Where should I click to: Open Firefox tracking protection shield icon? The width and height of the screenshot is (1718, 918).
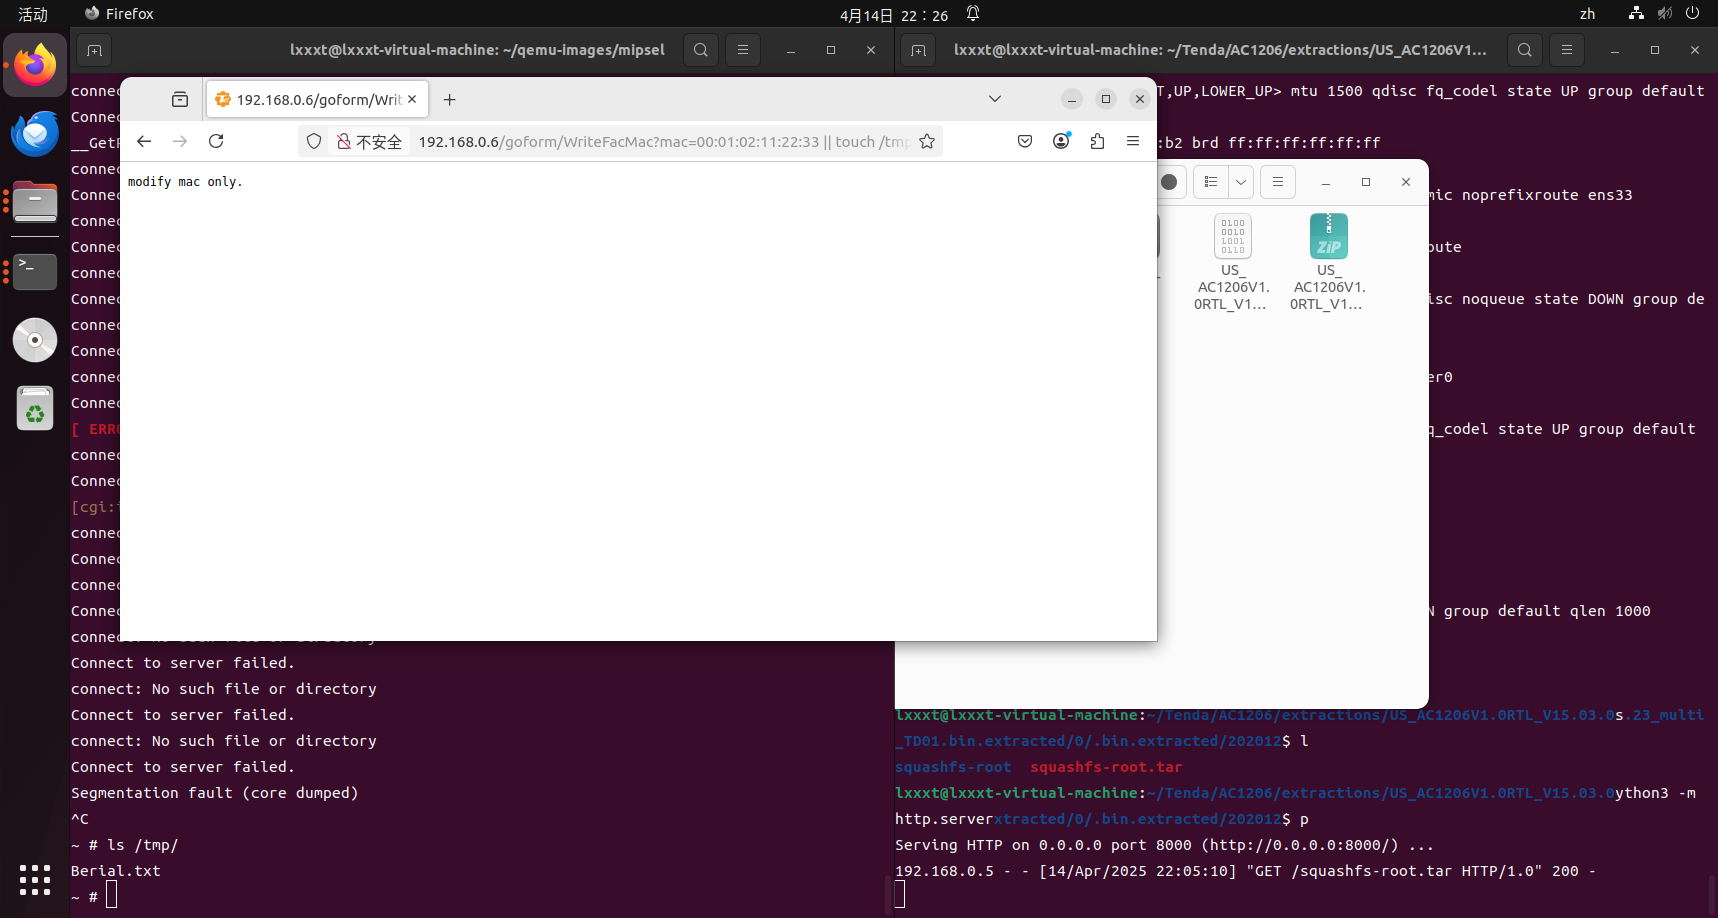(314, 142)
